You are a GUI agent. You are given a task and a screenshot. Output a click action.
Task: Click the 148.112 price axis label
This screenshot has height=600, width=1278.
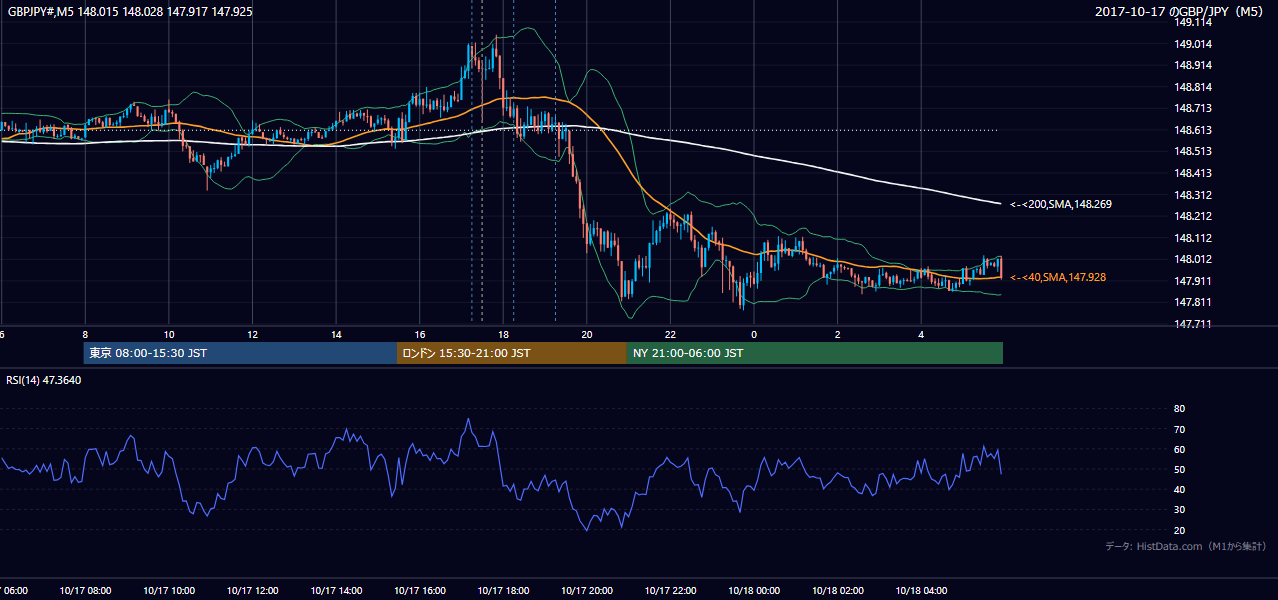coord(1193,238)
